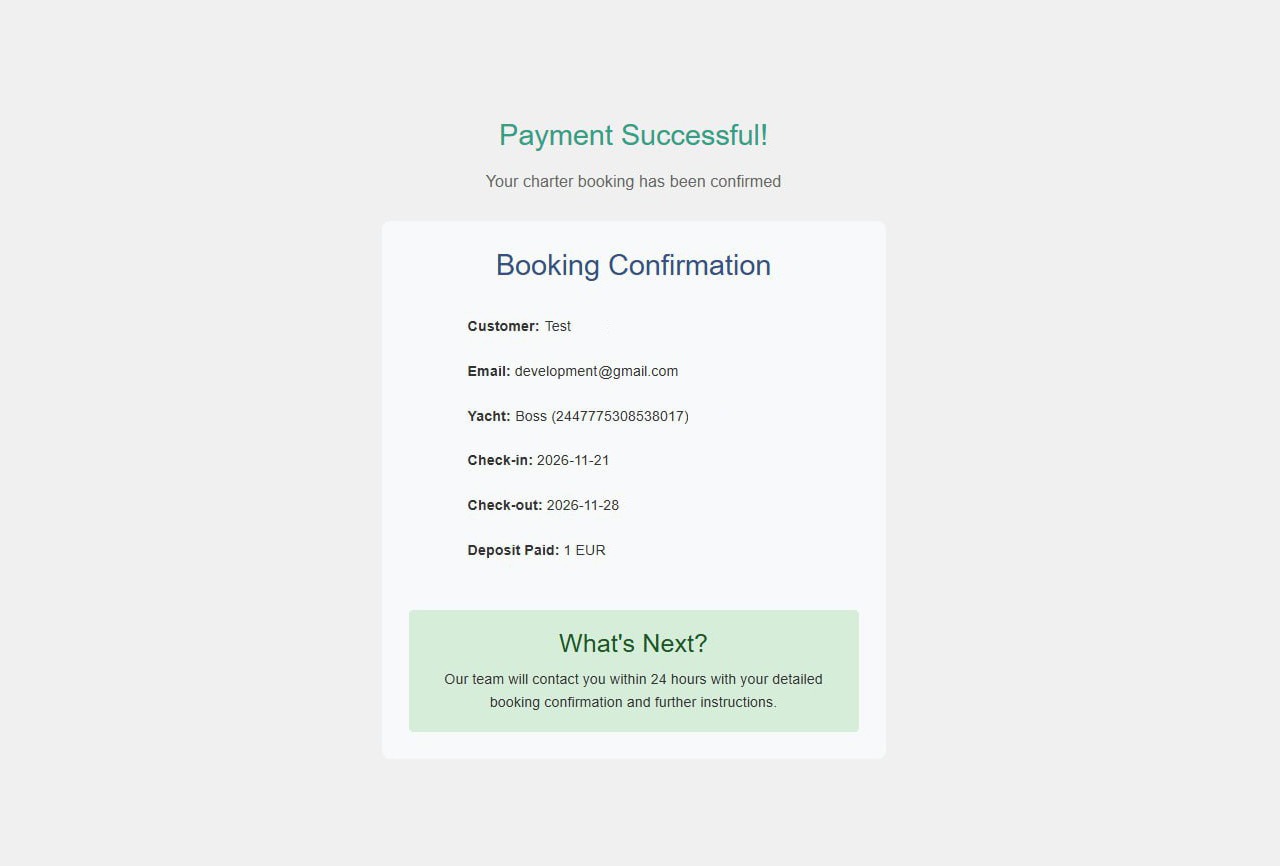Click the team contact within 24 hours line
The image size is (1280, 866).
(x=633, y=679)
